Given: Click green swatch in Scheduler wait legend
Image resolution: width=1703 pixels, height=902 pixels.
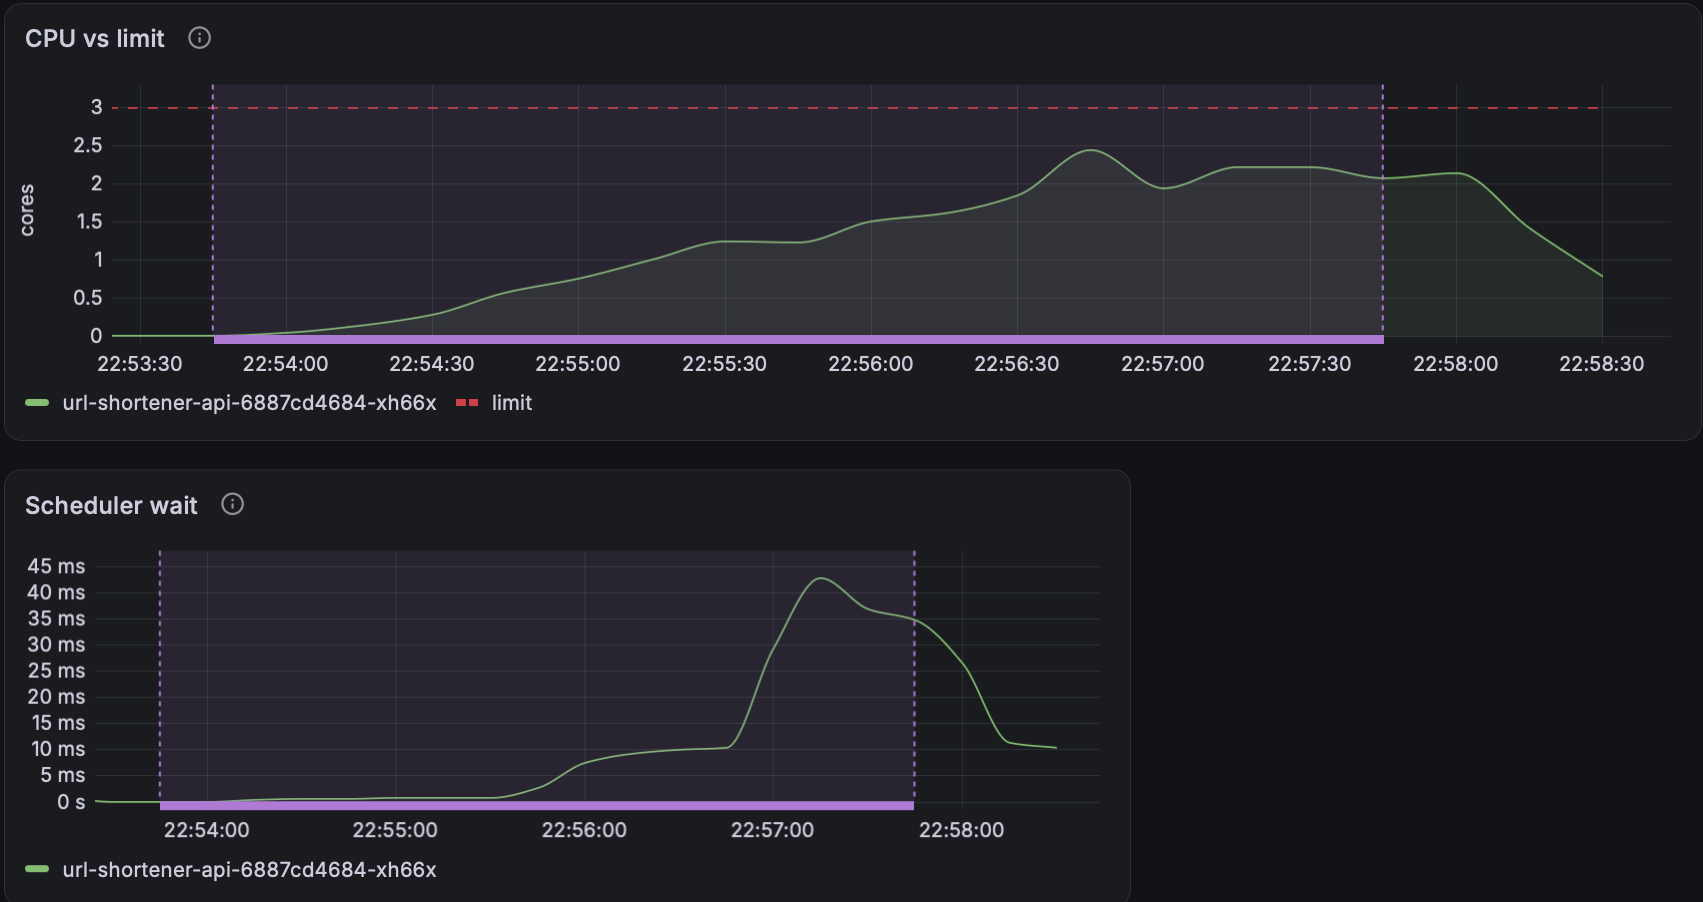Looking at the screenshot, I should (37, 870).
